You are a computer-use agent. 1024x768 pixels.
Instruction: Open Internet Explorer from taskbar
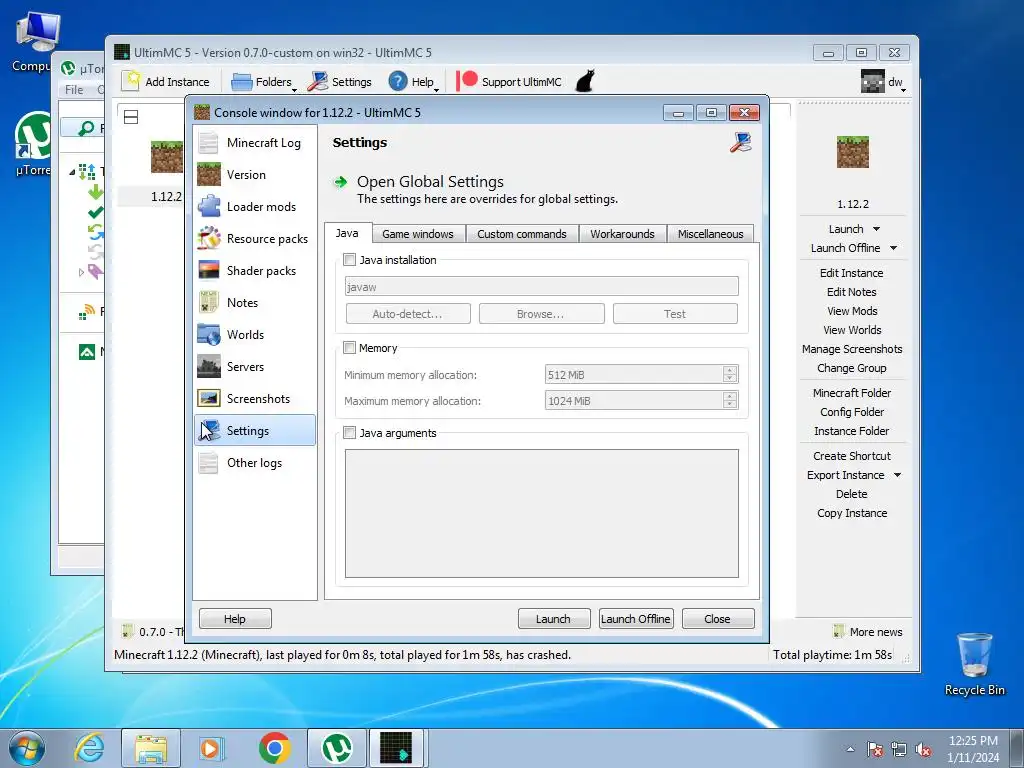coord(89,748)
